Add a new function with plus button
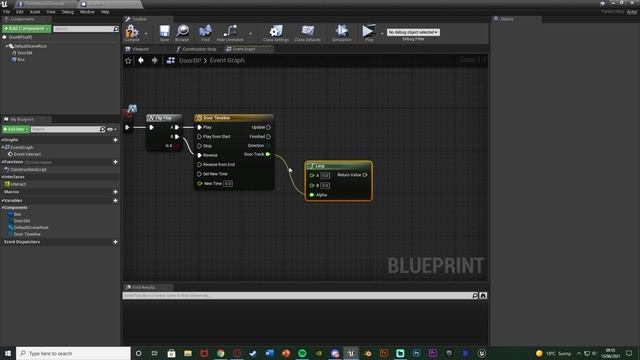 [x=115, y=162]
